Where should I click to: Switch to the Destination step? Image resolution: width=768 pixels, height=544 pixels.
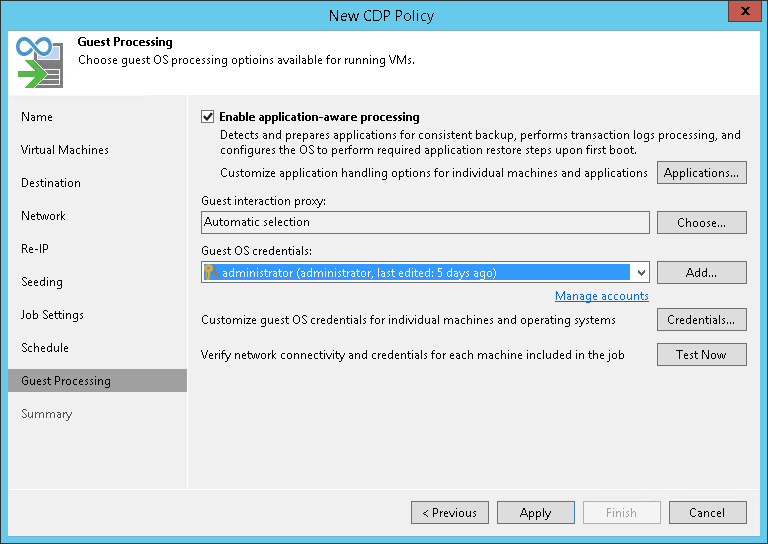[x=51, y=183]
